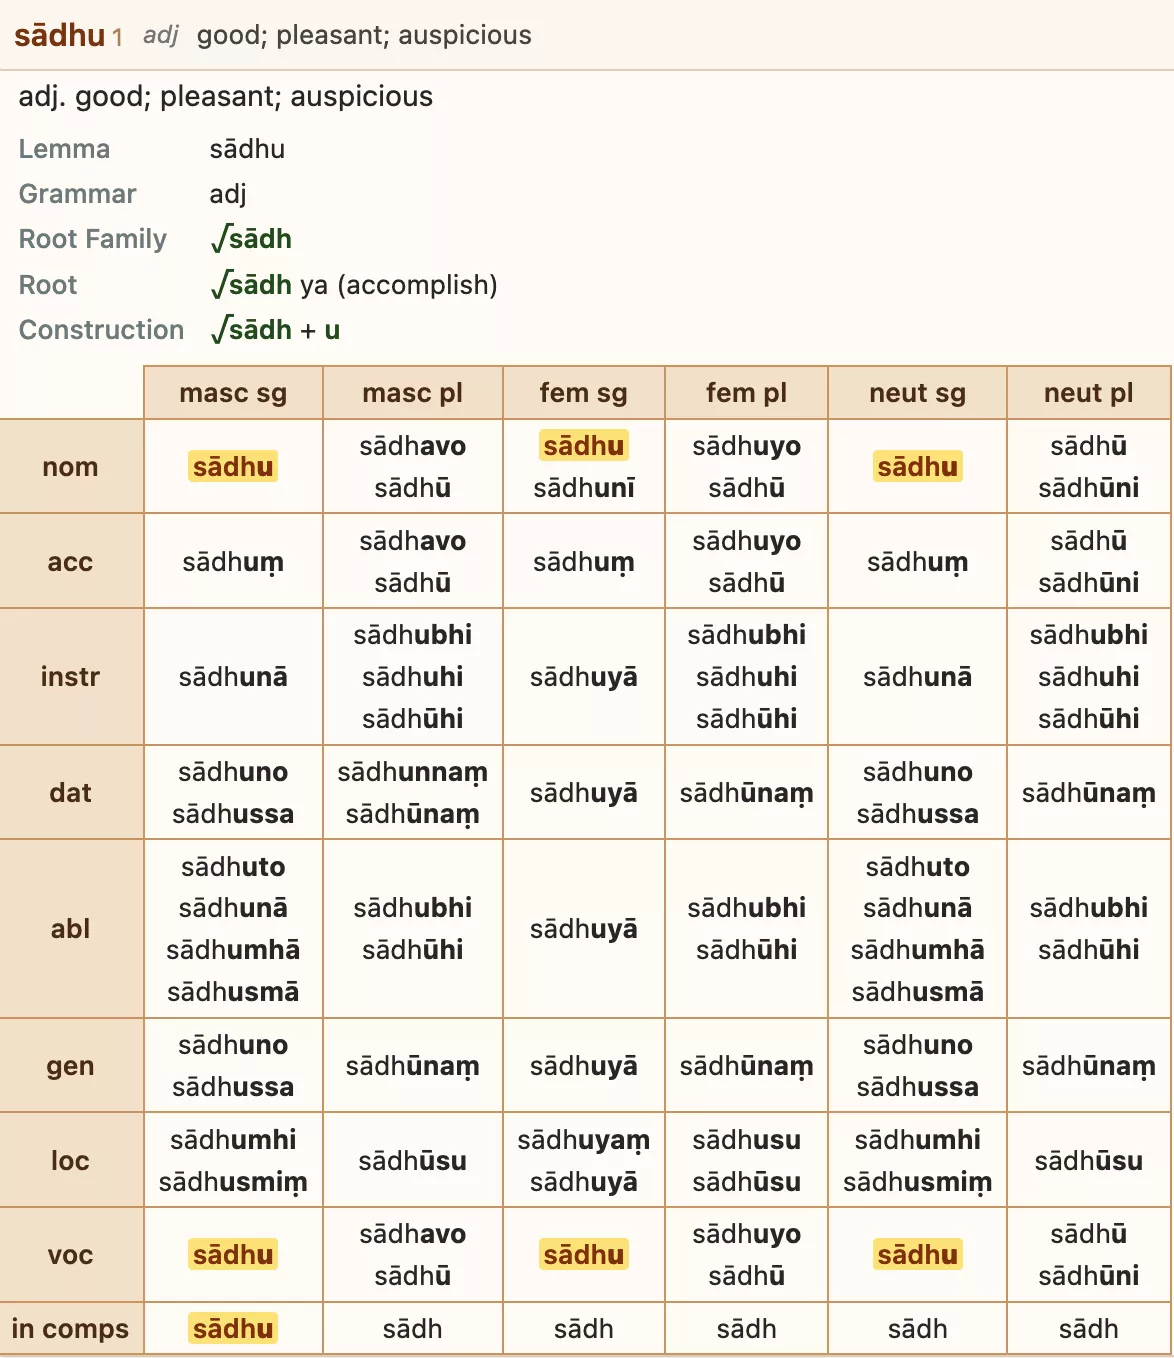This screenshot has width=1174, height=1358.
Task: Click sādhuyā in the instr fem sg cell
Action: pyautogui.click(x=584, y=677)
